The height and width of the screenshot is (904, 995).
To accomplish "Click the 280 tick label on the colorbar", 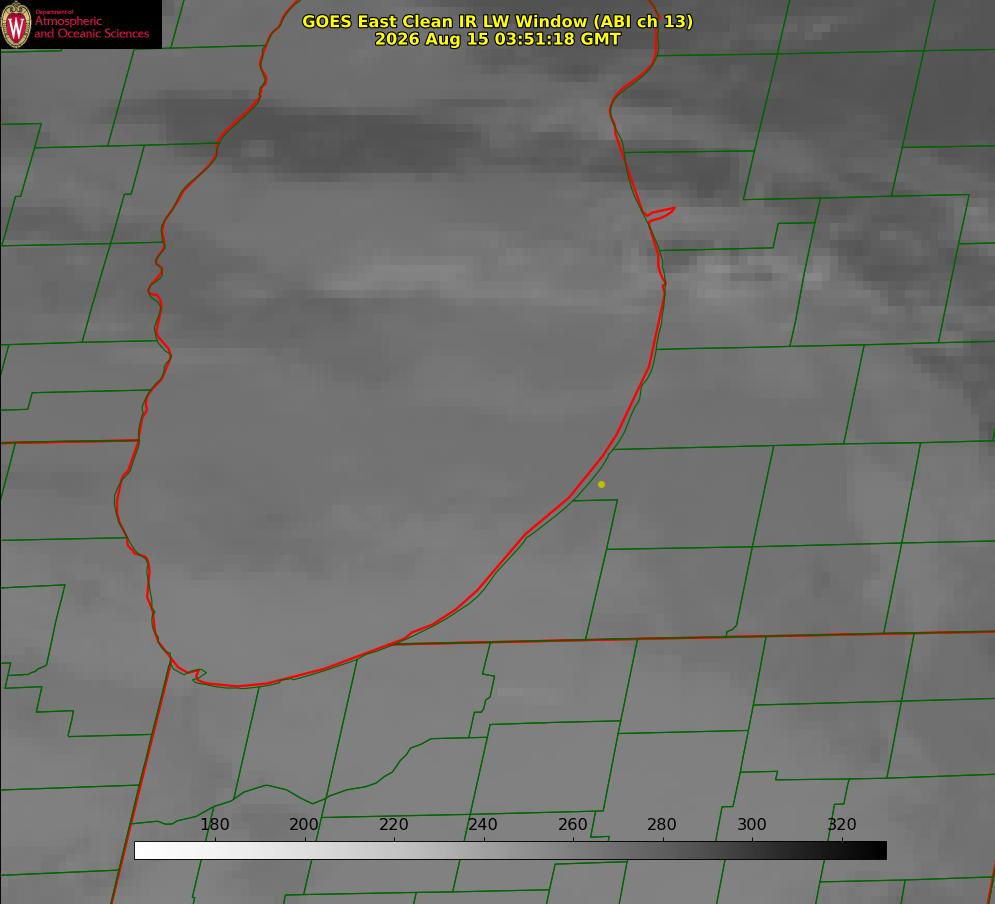I will pyautogui.click(x=662, y=824).
